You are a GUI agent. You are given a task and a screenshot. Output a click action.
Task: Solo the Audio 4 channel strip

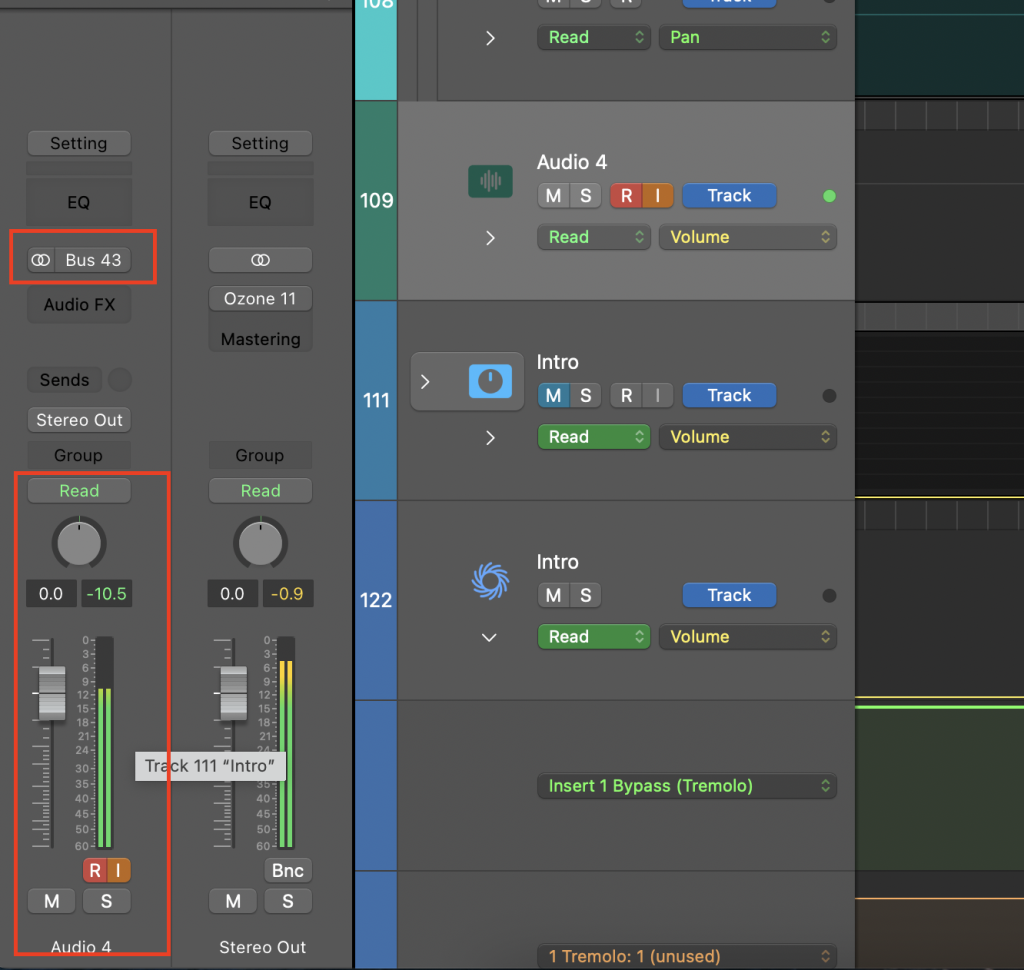pyautogui.click(x=106, y=901)
